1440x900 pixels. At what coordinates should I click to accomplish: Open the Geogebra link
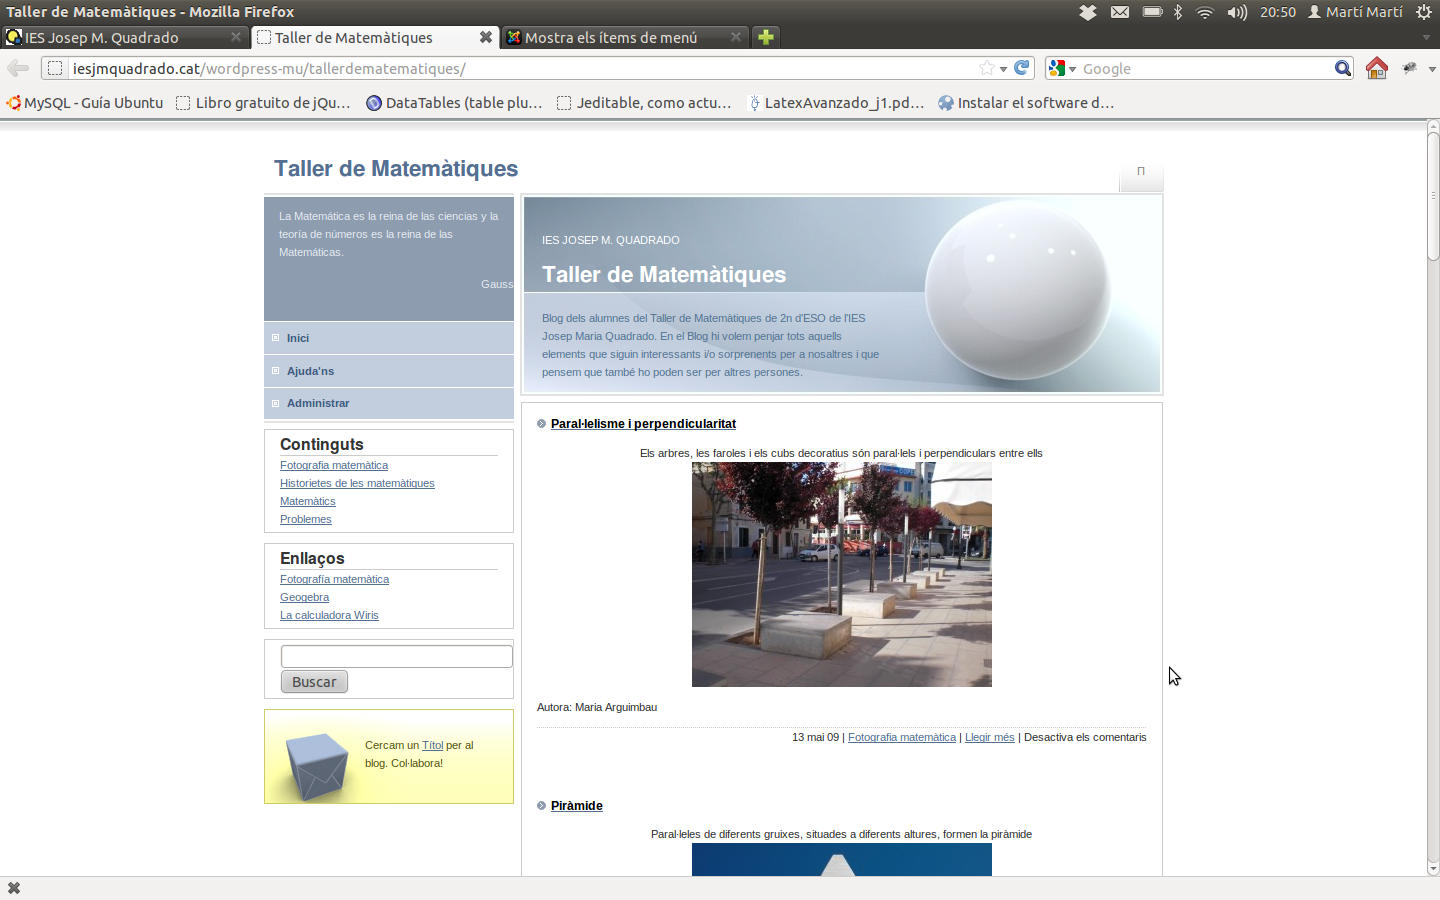[304, 597]
